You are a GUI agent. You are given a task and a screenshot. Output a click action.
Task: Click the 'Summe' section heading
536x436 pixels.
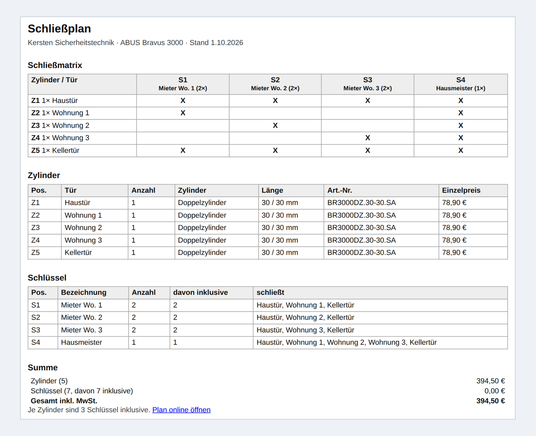[43, 368]
